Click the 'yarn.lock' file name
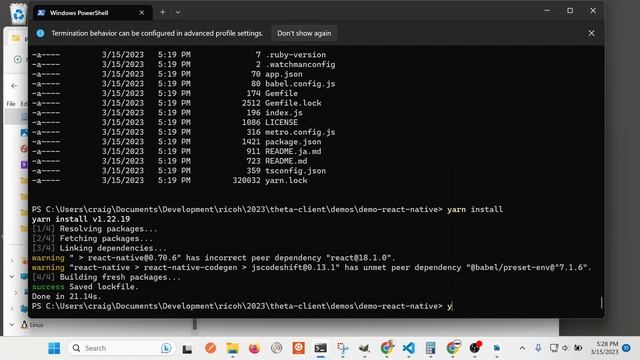This screenshot has height=360, width=640. [286, 180]
